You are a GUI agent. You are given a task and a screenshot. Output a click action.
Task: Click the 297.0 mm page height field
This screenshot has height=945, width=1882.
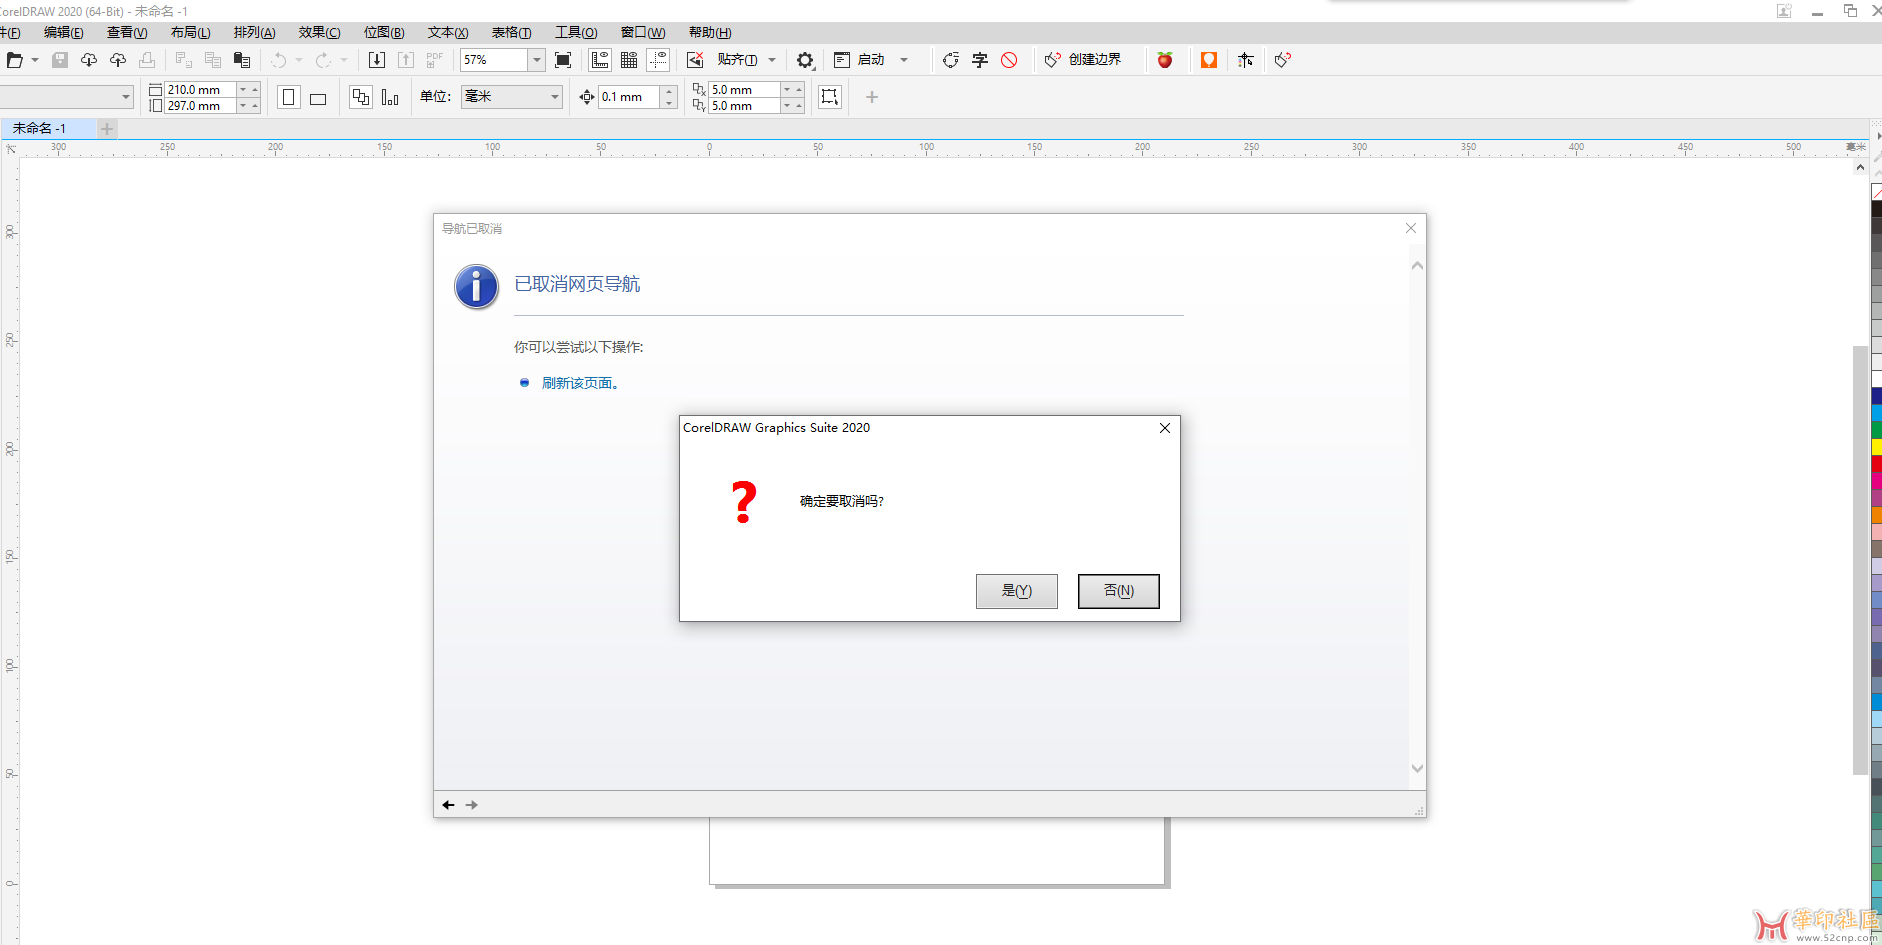pyautogui.click(x=201, y=106)
